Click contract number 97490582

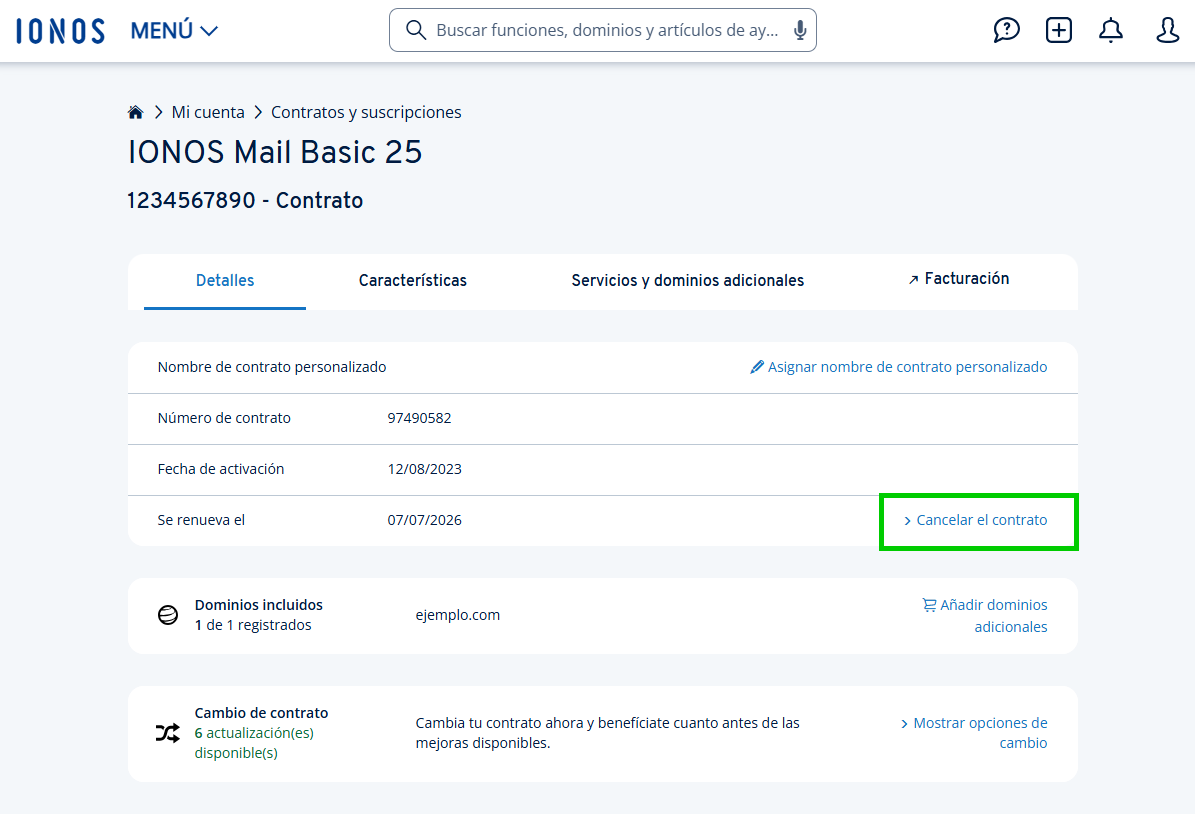pos(419,418)
